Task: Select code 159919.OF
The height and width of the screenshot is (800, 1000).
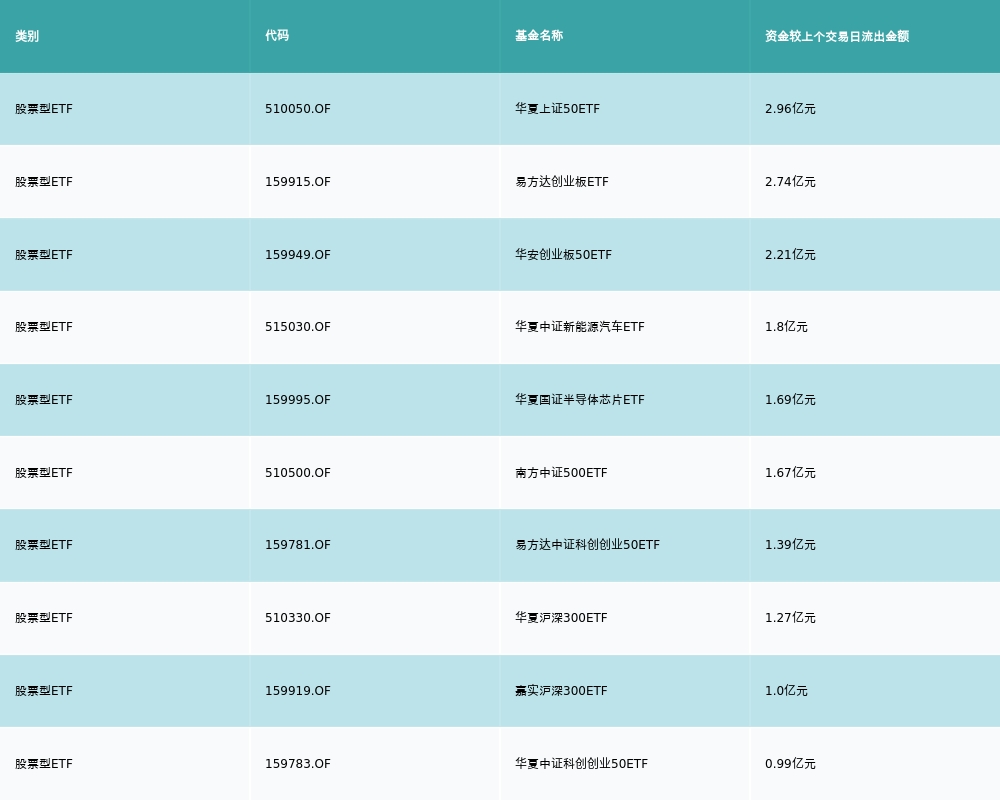Action: (298, 691)
